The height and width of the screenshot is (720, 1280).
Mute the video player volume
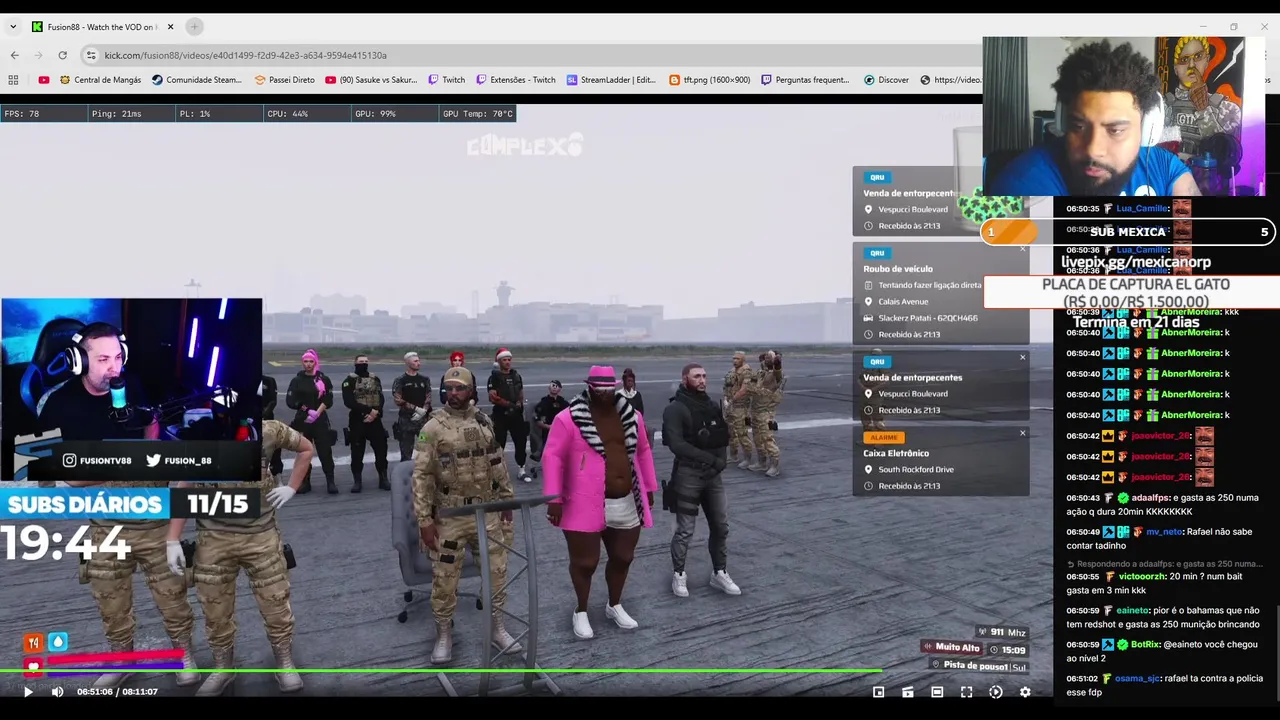(x=57, y=692)
